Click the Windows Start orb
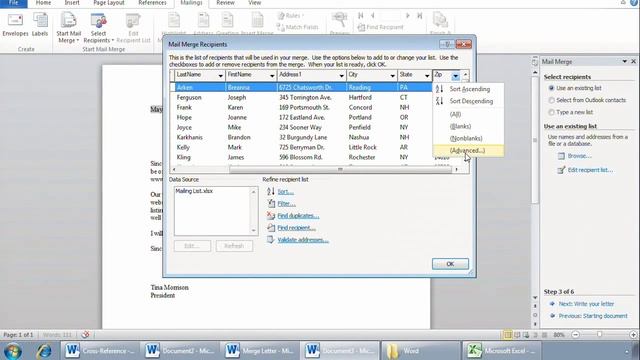Screen dimensions: 640x360 13,351
